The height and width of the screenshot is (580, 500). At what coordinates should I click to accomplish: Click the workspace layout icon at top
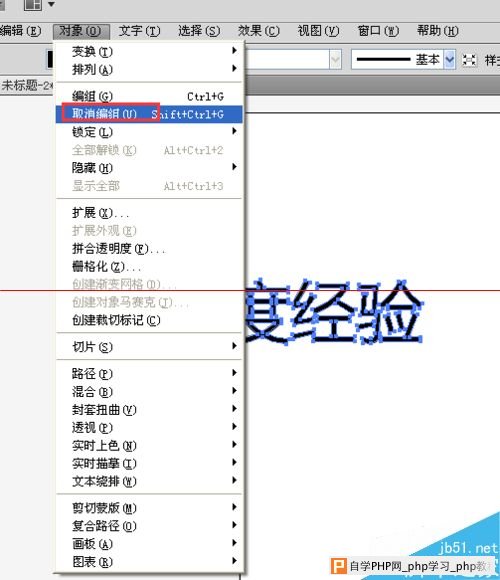click(33, 5)
